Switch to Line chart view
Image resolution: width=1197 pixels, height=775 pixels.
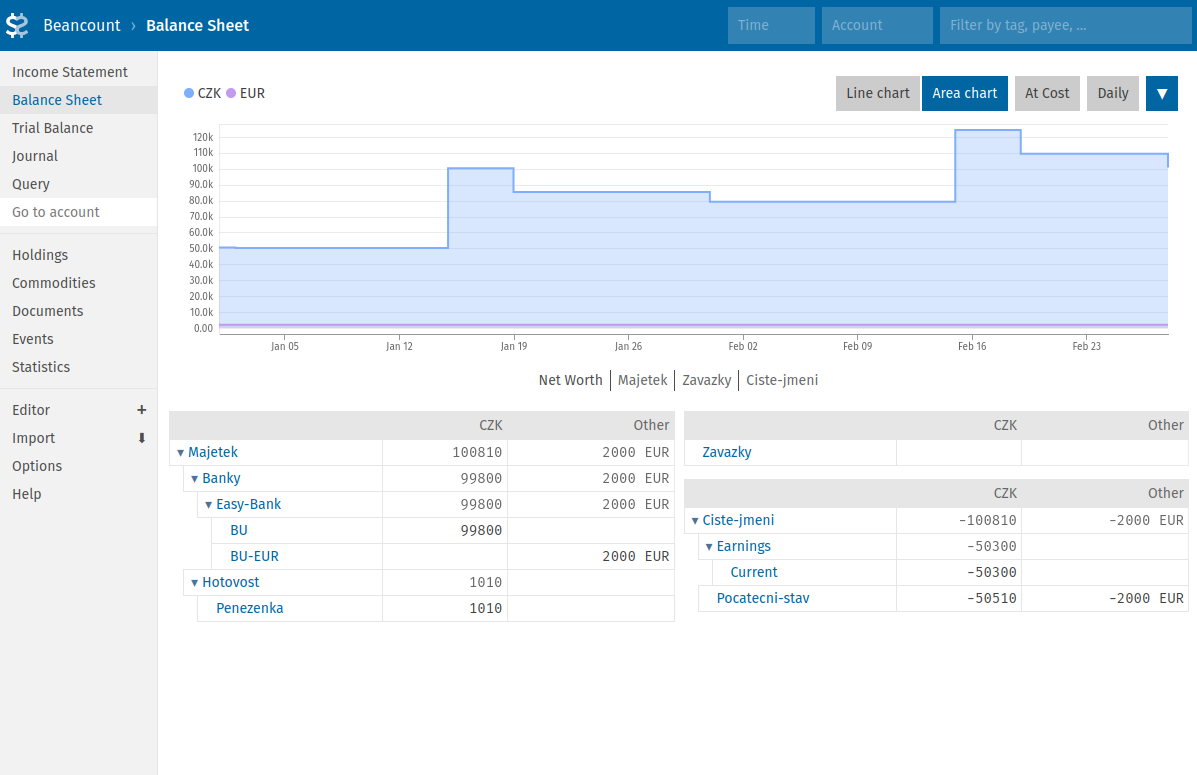[877, 93]
